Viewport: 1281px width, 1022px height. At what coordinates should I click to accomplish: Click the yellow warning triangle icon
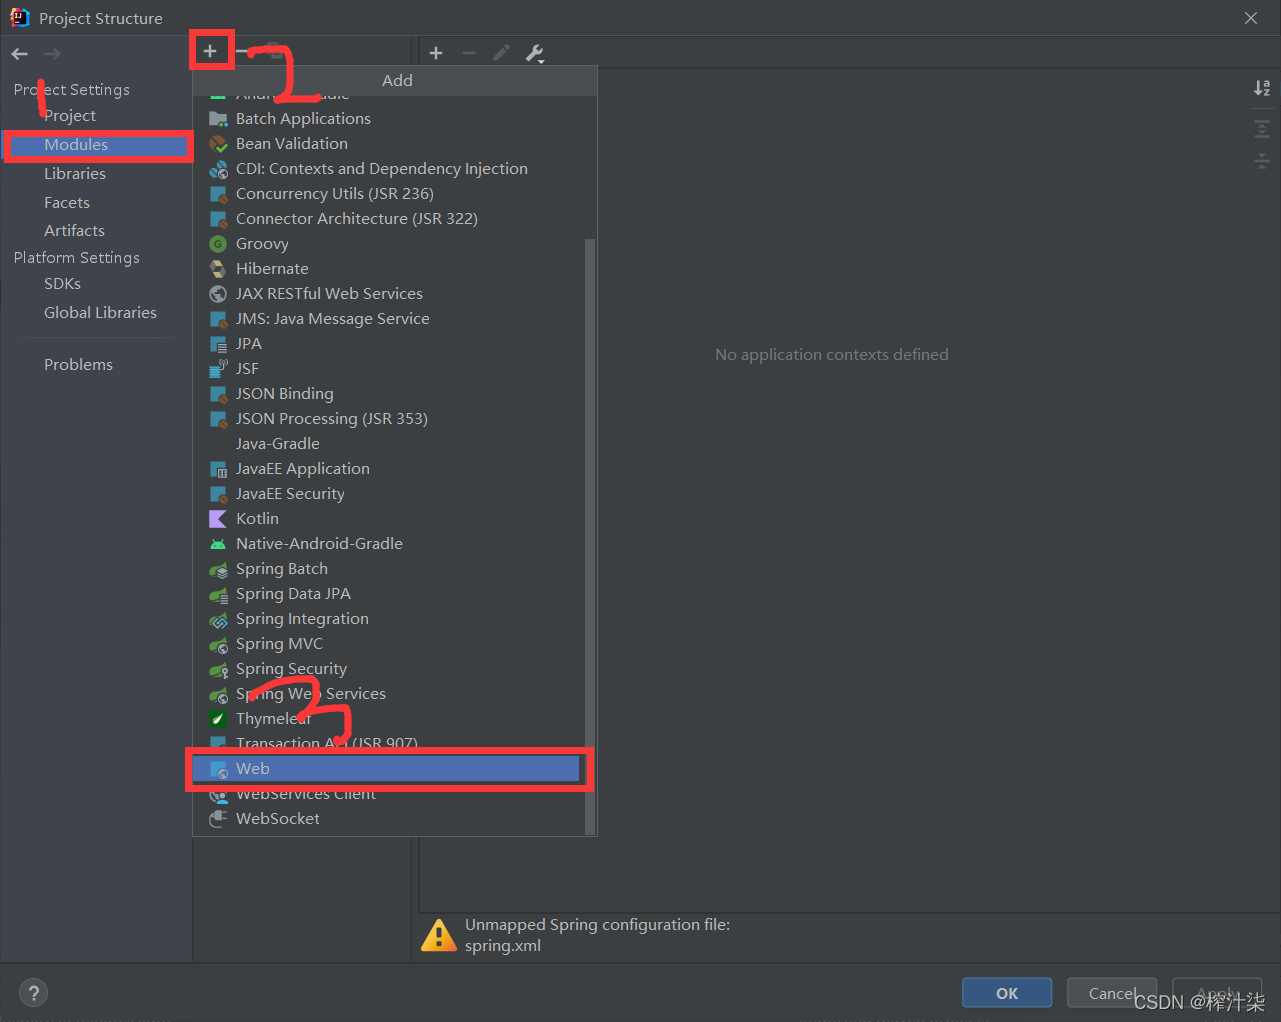tap(439, 935)
